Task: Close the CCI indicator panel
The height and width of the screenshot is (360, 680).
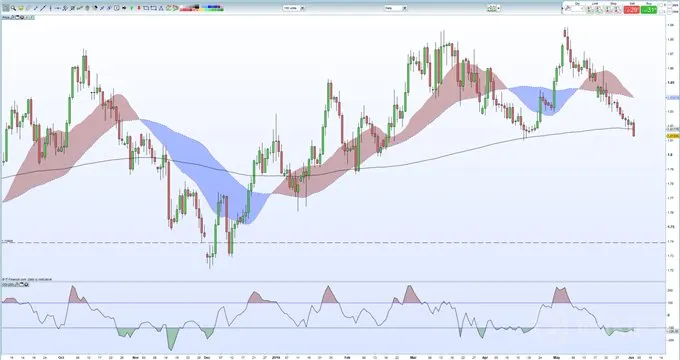Action: 26,285
